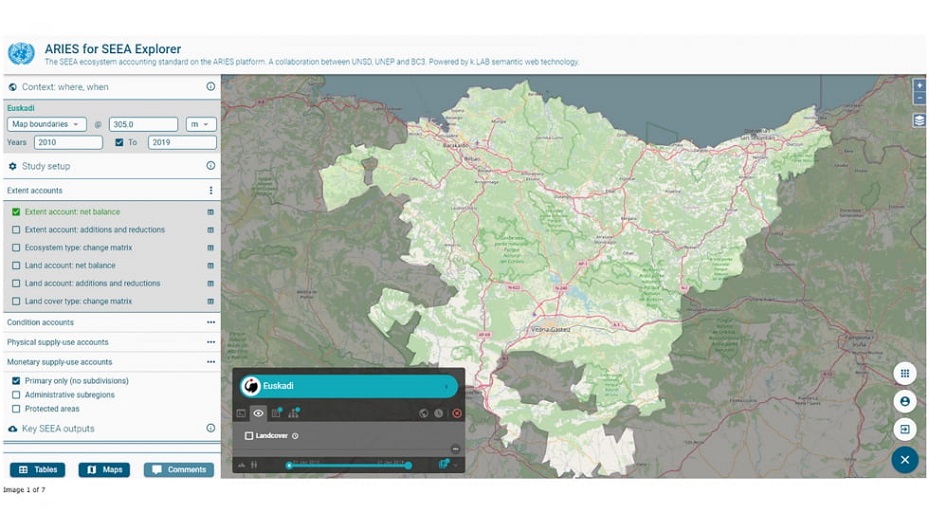
Task: Open table icon for Extent account: additions and reductions
Action: (x=210, y=230)
